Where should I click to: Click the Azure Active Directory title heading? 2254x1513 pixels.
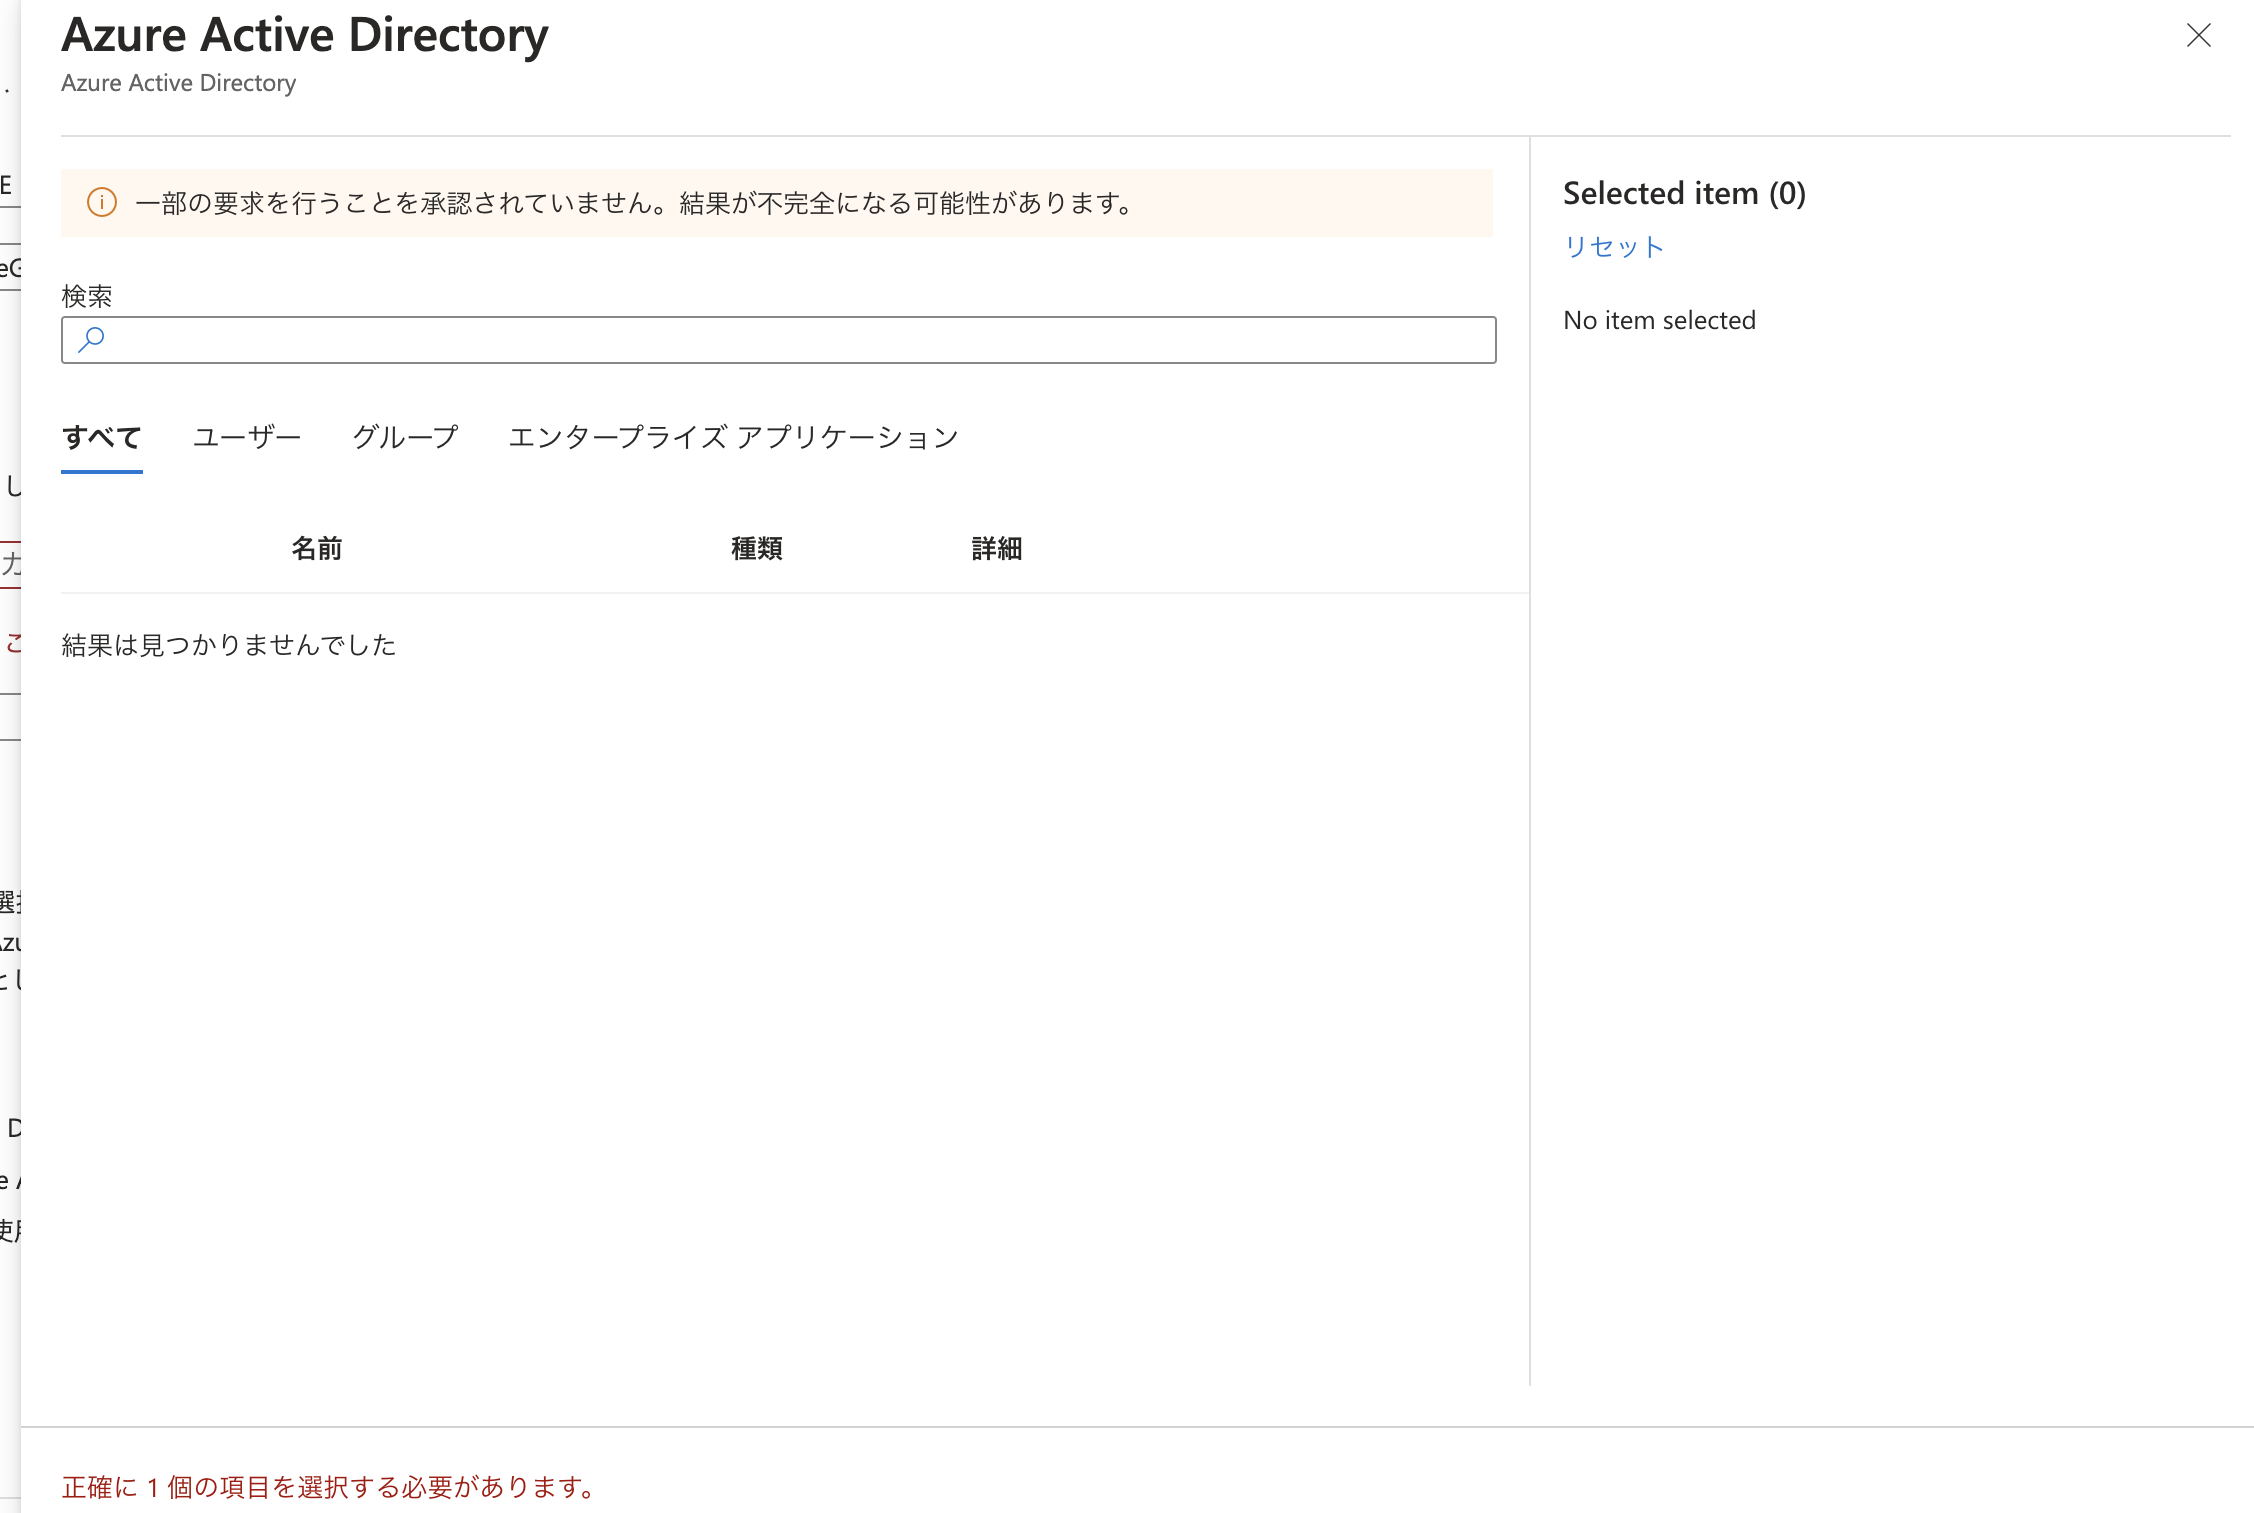coord(304,34)
